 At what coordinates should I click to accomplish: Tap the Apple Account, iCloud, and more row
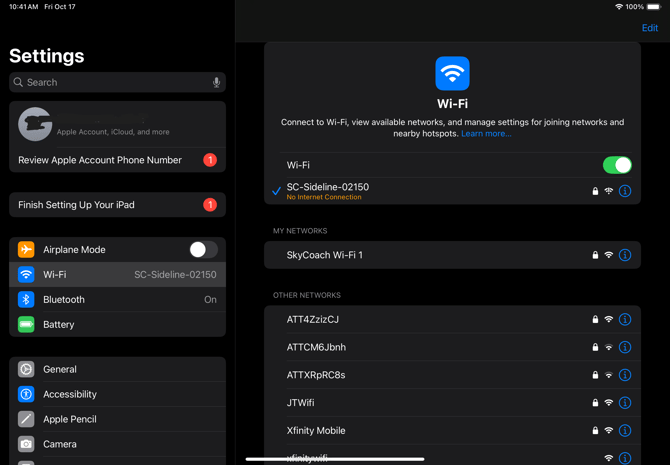click(x=118, y=124)
